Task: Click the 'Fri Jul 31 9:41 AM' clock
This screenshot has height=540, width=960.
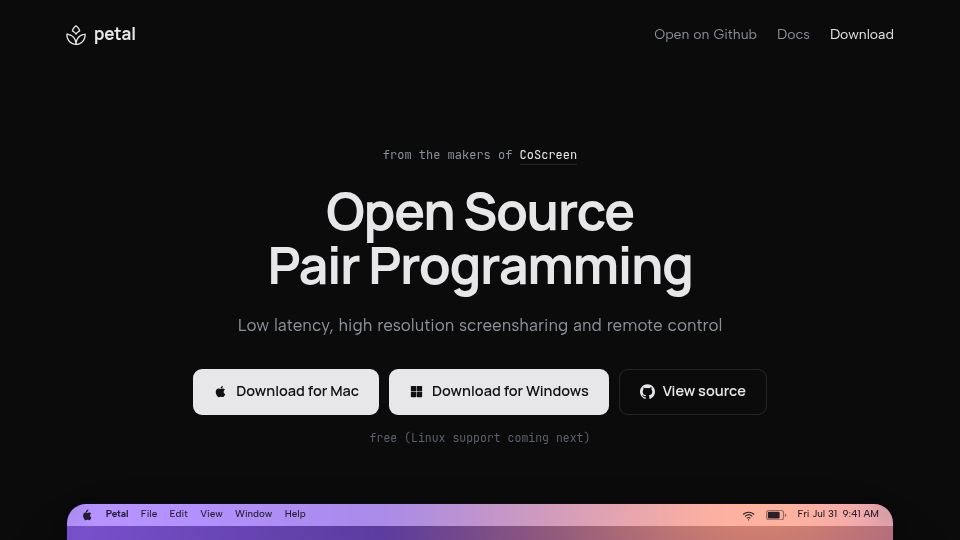Action: tap(838, 514)
